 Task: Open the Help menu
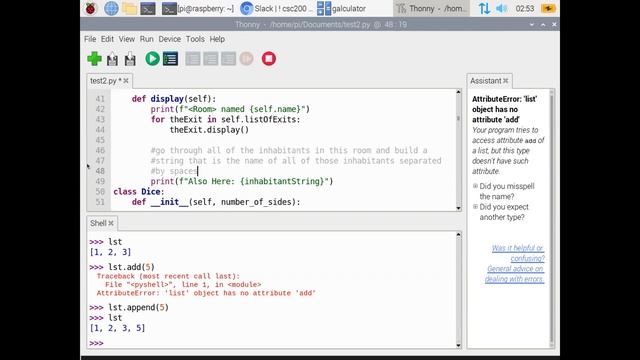point(217,39)
